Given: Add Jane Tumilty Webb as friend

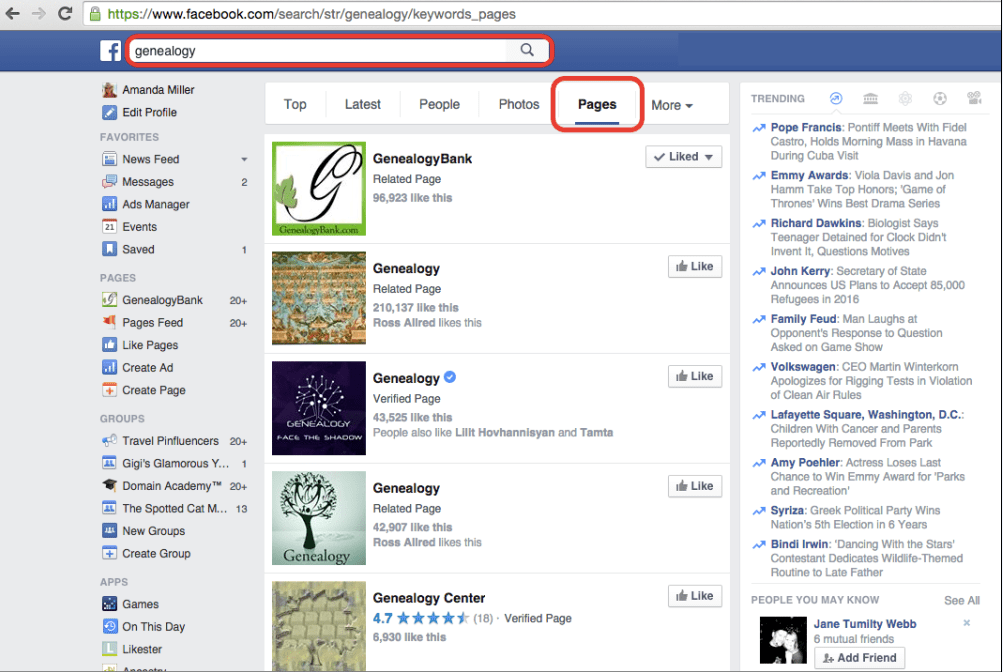Looking at the screenshot, I should [859, 658].
